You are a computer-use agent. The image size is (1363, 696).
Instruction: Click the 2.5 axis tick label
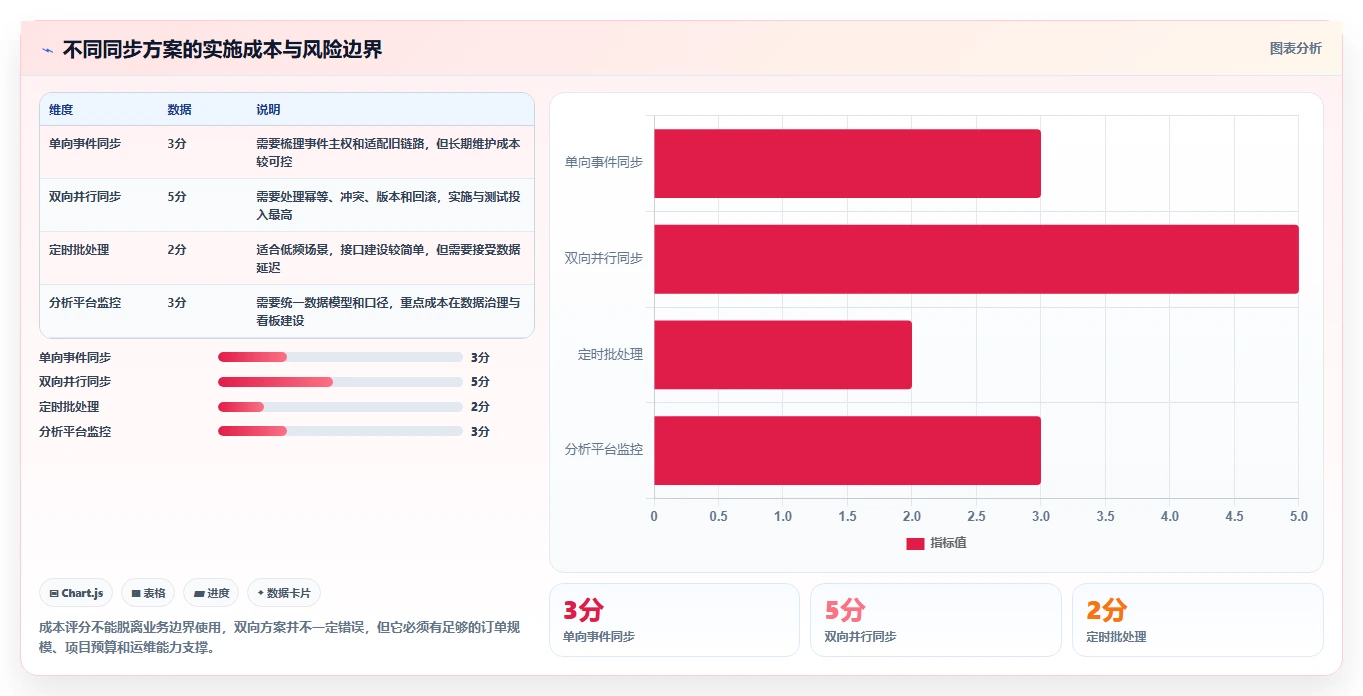(x=976, y=517)
